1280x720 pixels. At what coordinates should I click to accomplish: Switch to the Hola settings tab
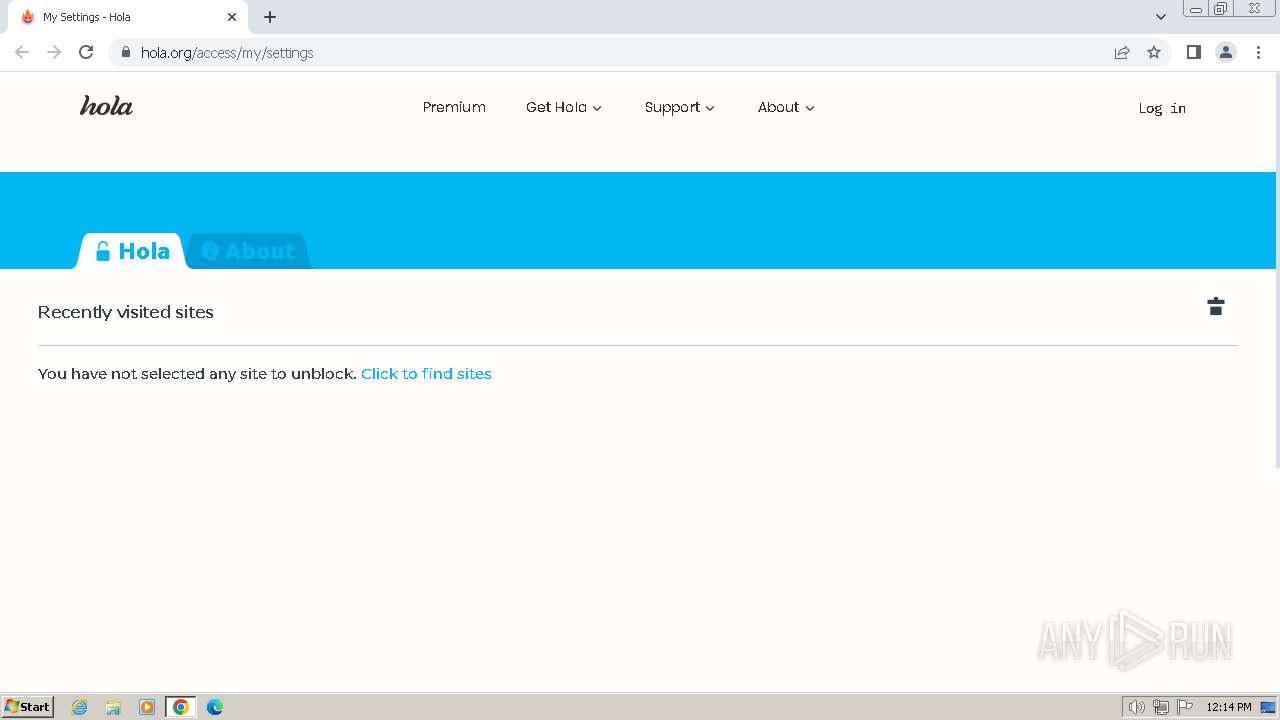tap(132, 251)
